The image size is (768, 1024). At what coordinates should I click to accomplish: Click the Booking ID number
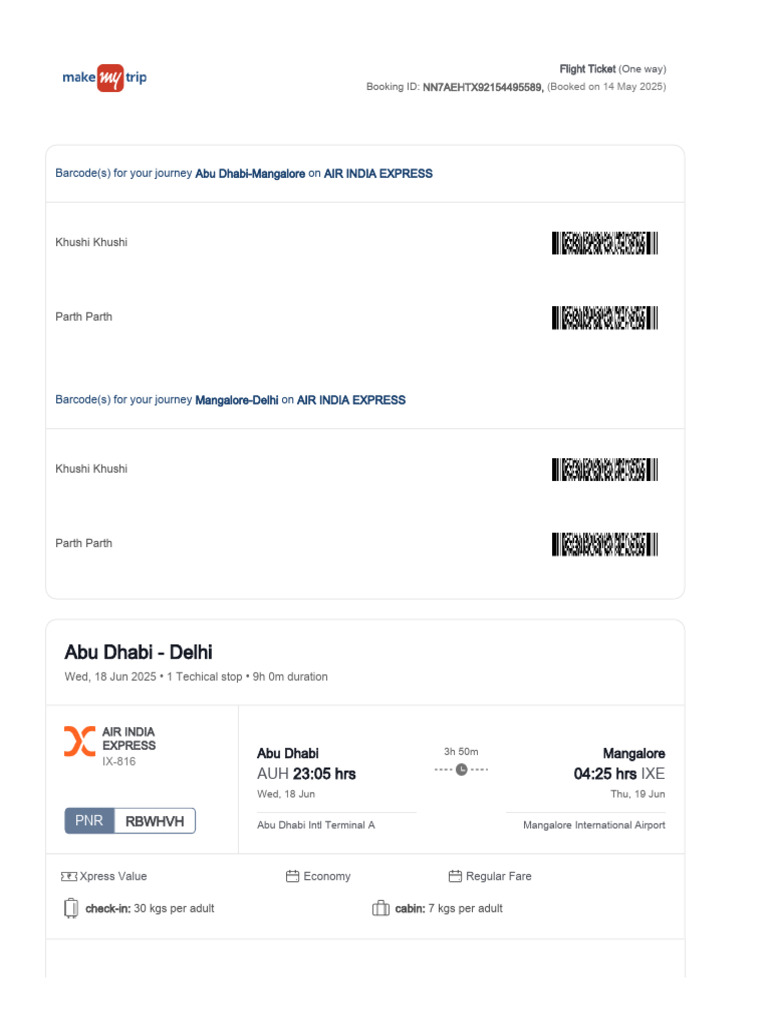point(482,87)
